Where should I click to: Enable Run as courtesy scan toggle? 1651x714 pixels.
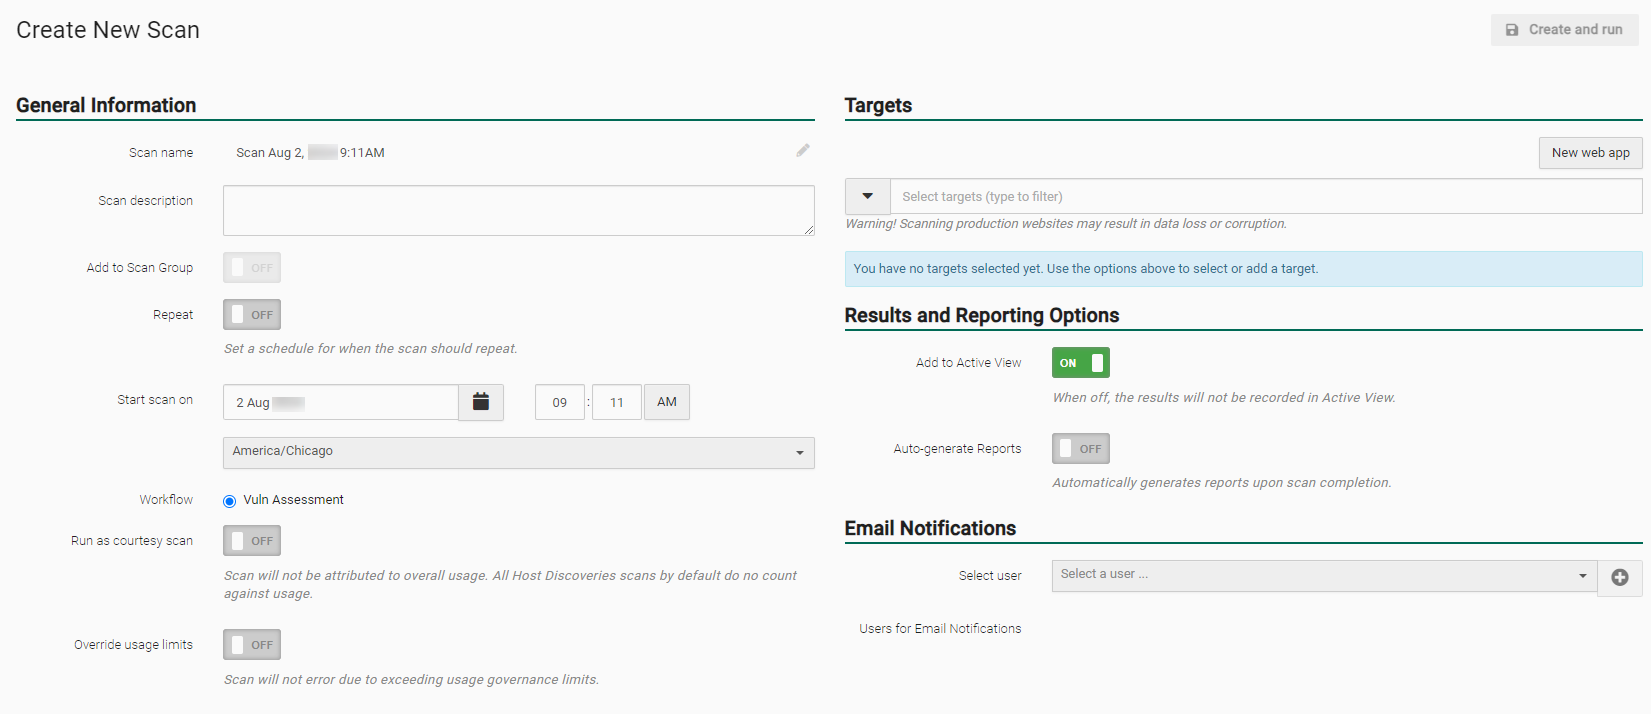(252, 541)
